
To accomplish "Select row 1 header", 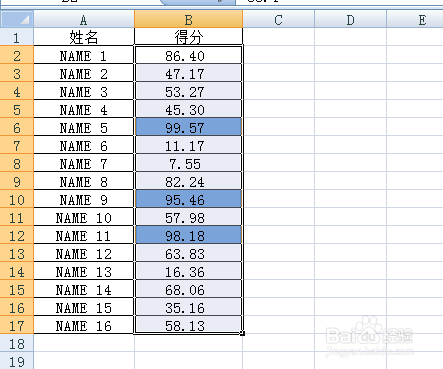I will coord(17,37).
